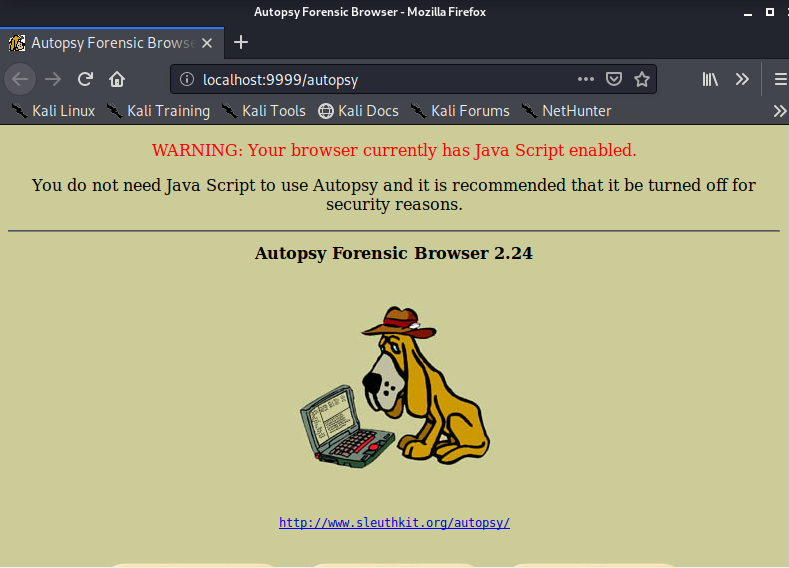
Task: Expand toolbar overflow chevrons
Action: coord(742,79)
